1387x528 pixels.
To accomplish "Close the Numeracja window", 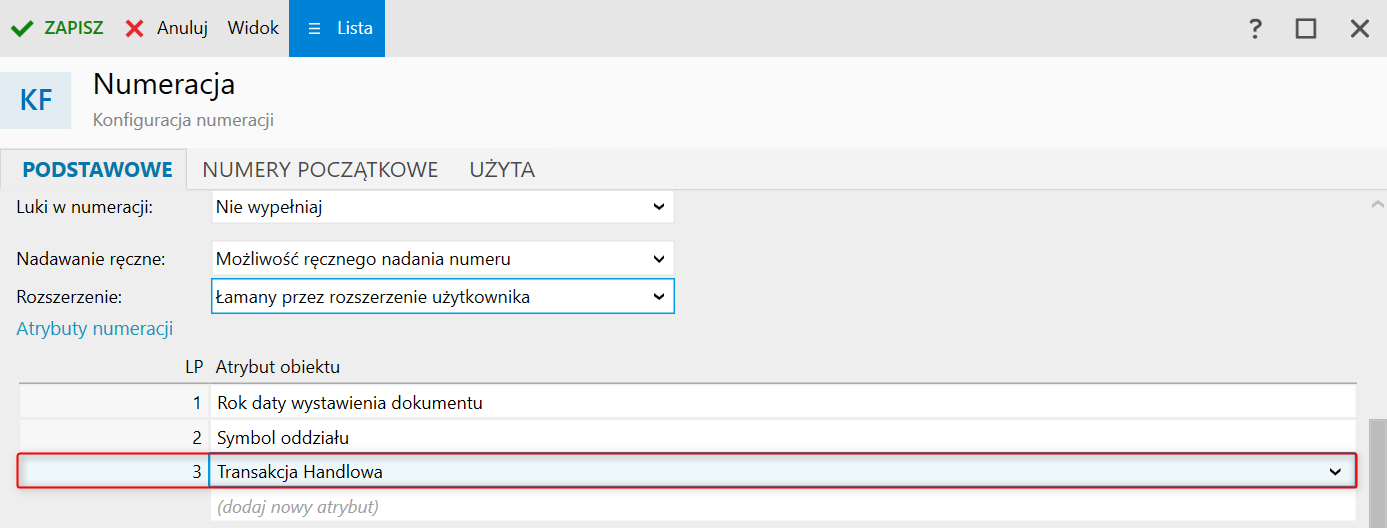I will tap(1360, 28).
